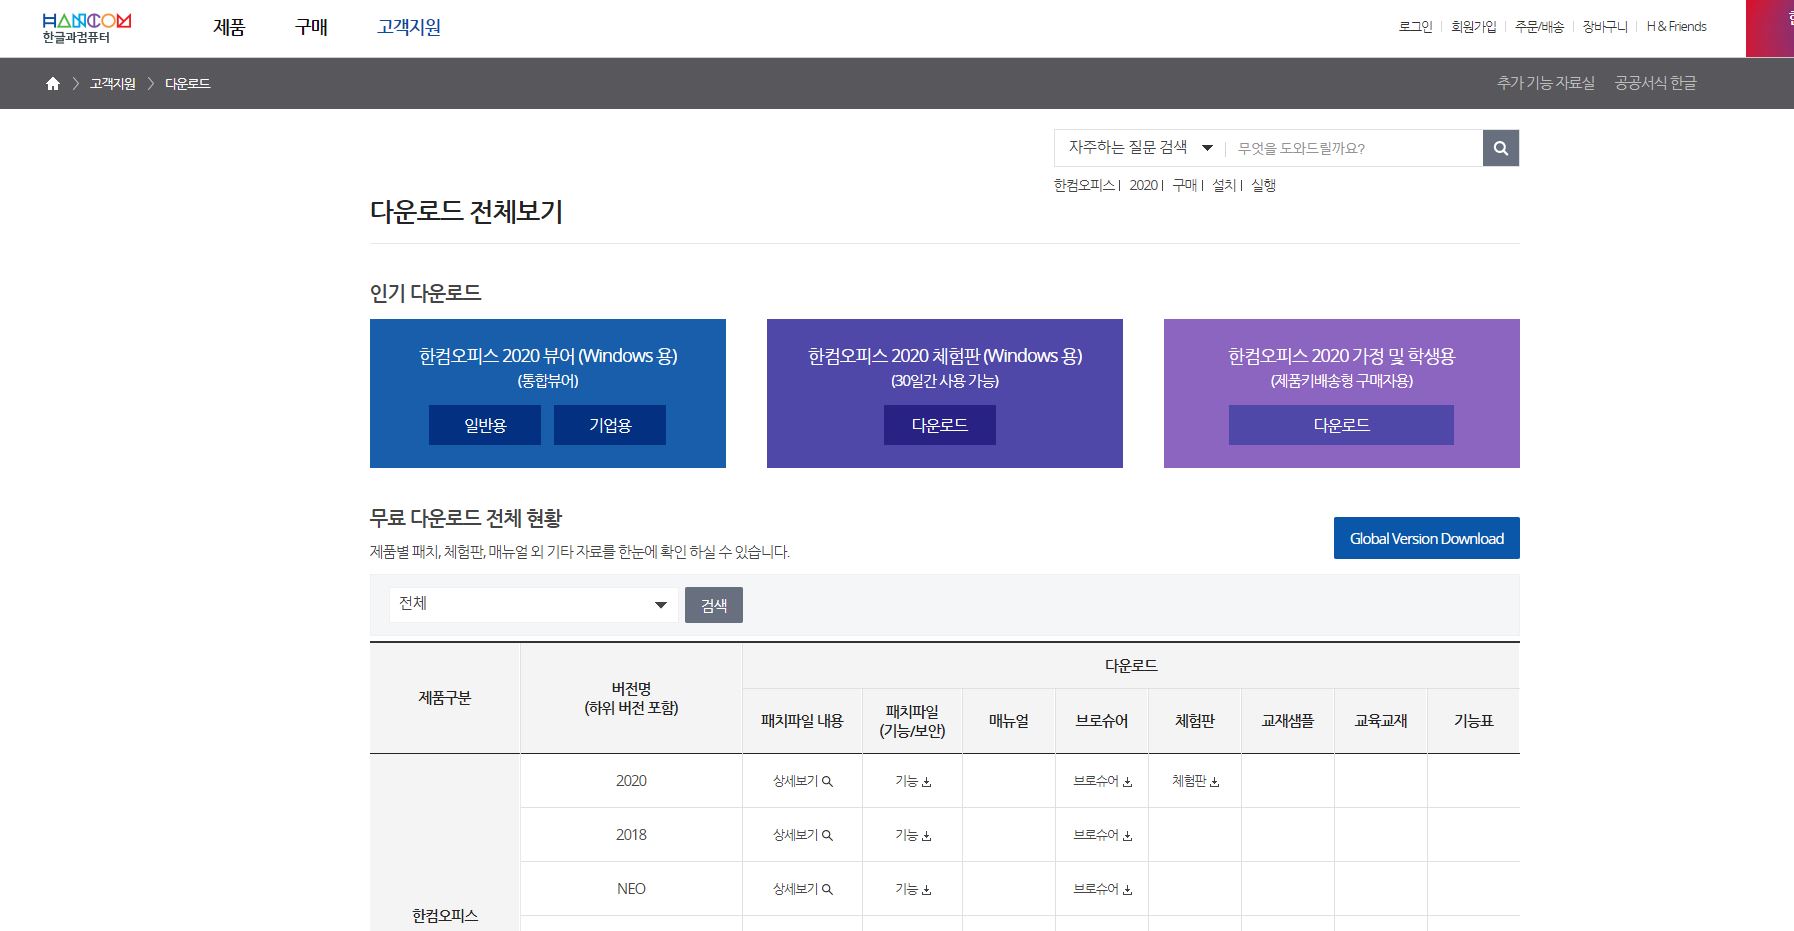Screen dimensions: 1794x931
Task: Click 한컴오피스 search keyword
Action: tap(1084, 185)
